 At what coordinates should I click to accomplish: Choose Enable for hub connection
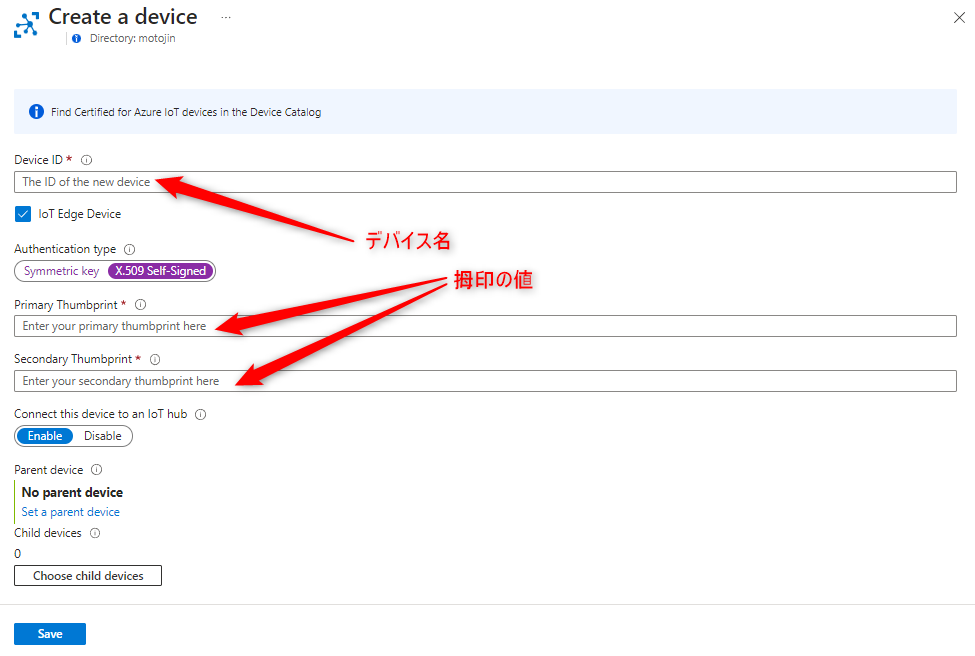click(45, 436)
